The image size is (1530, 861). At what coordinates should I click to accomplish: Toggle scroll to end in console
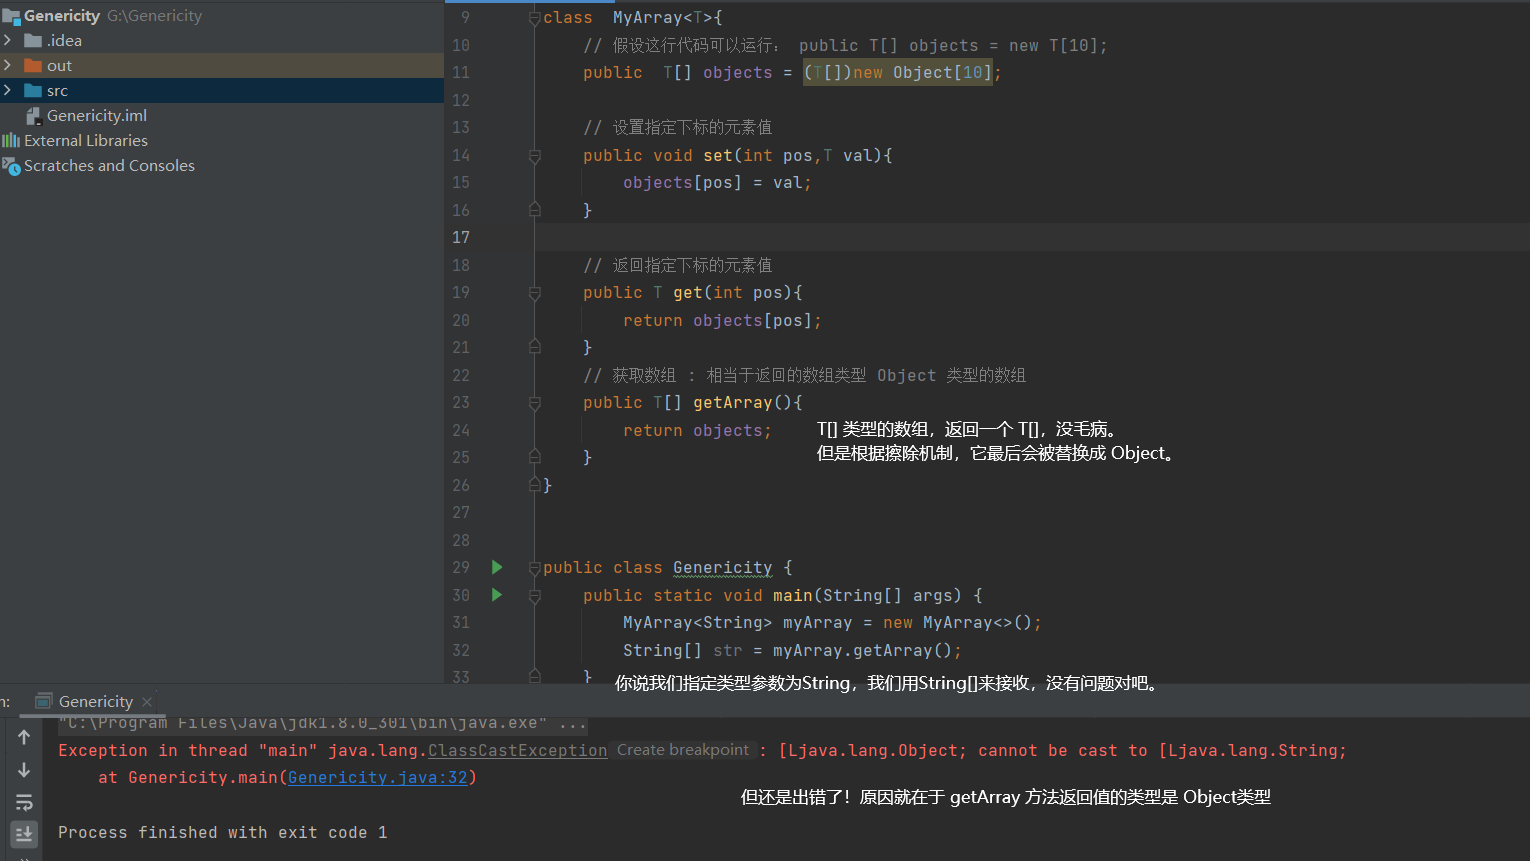click(24, 833)
